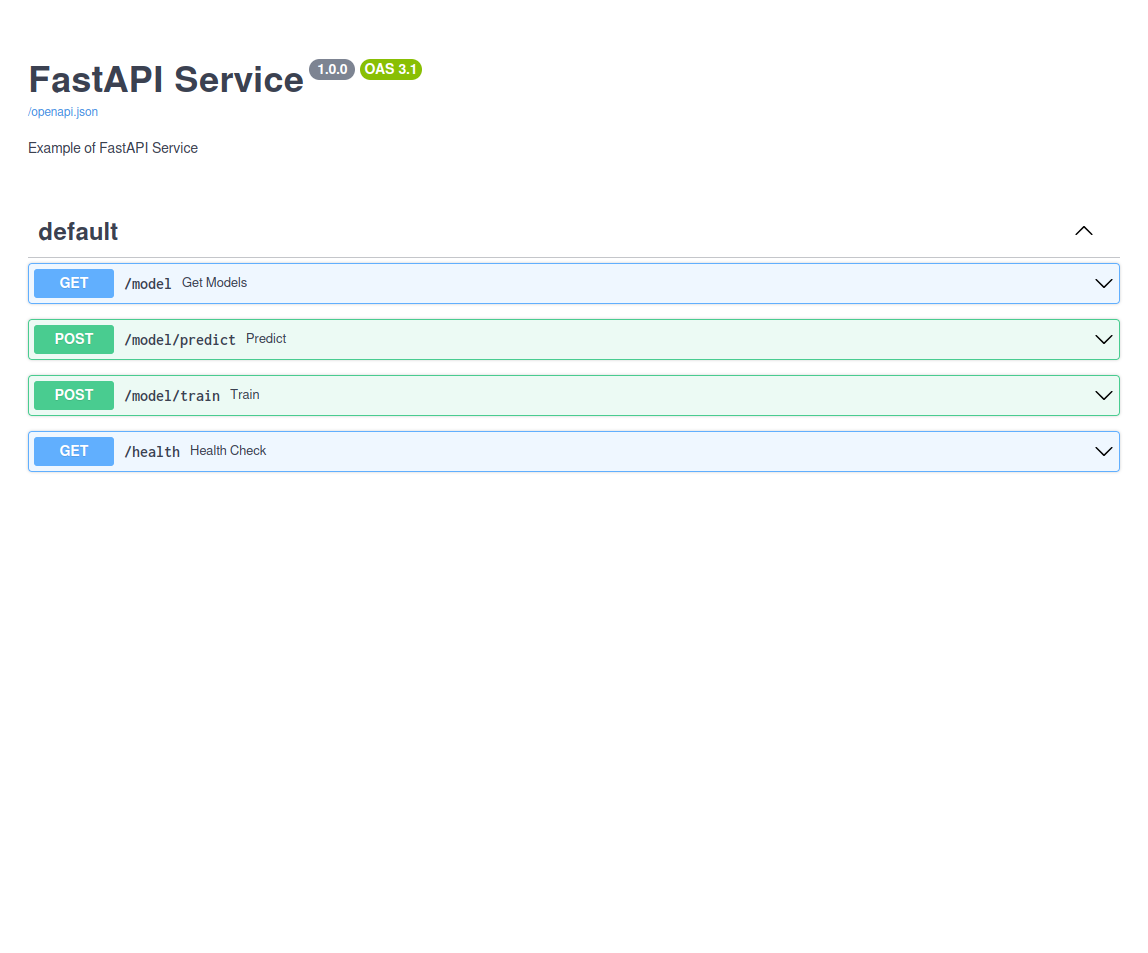
Task: Click the Example of FastAPI Service description
Action: pyautogui.click(x=113, y=148)
